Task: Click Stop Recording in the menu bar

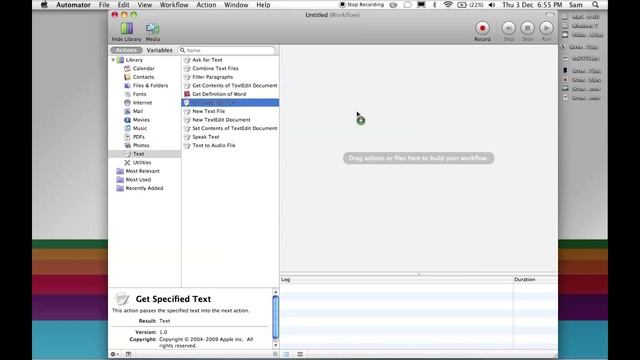Action: point(362,5)
